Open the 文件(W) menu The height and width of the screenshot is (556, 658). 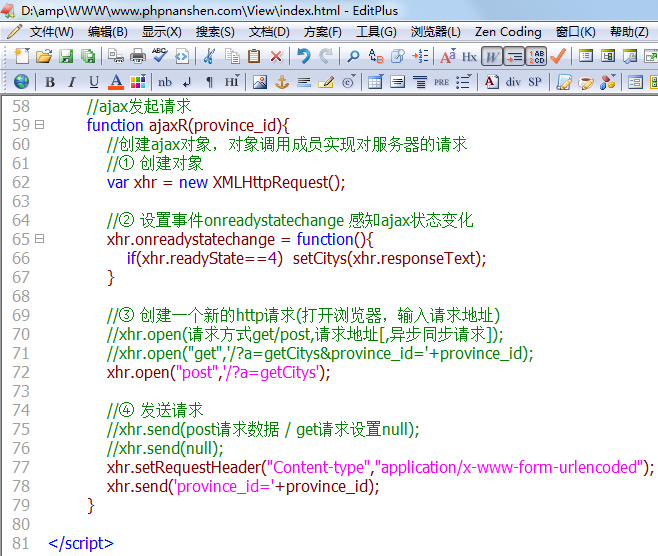(52, 32)
